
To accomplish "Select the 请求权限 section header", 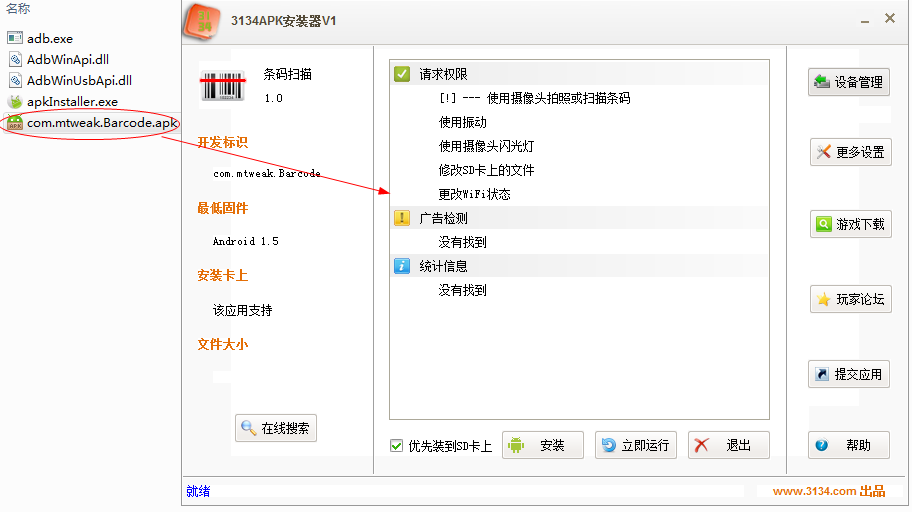I will 579,74.
